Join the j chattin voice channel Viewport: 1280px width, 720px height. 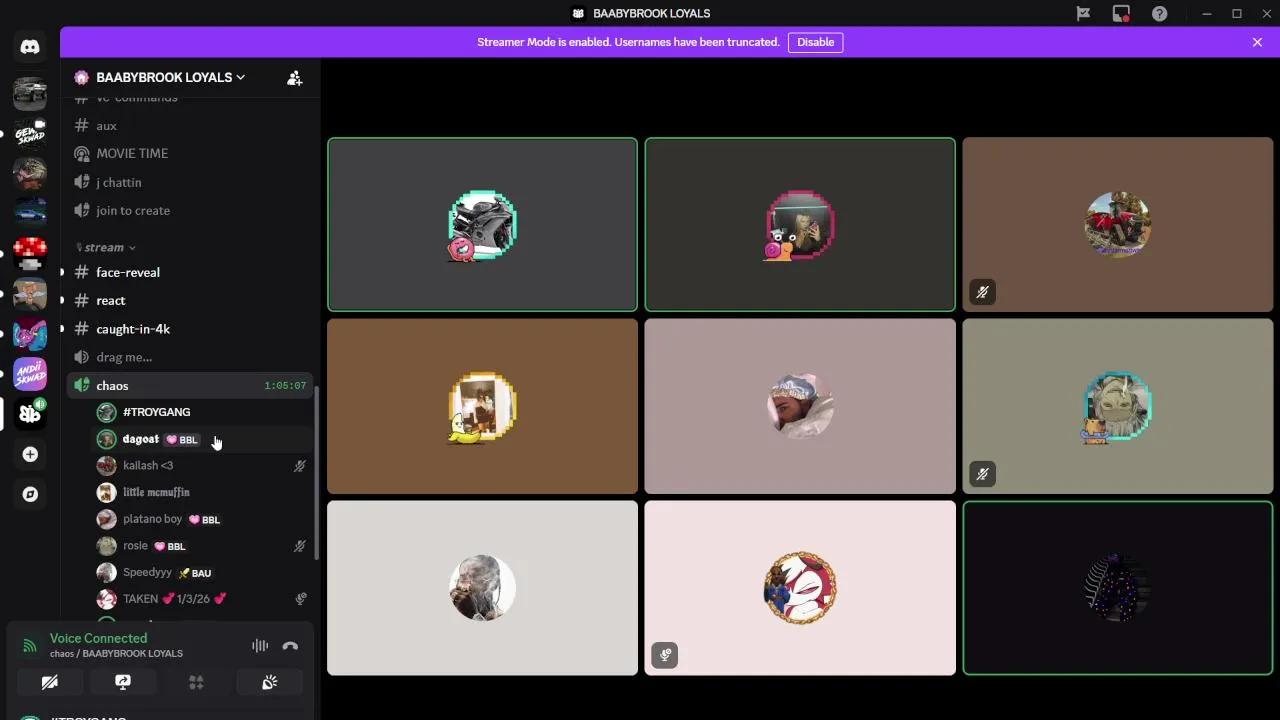(x=190, y=183)
